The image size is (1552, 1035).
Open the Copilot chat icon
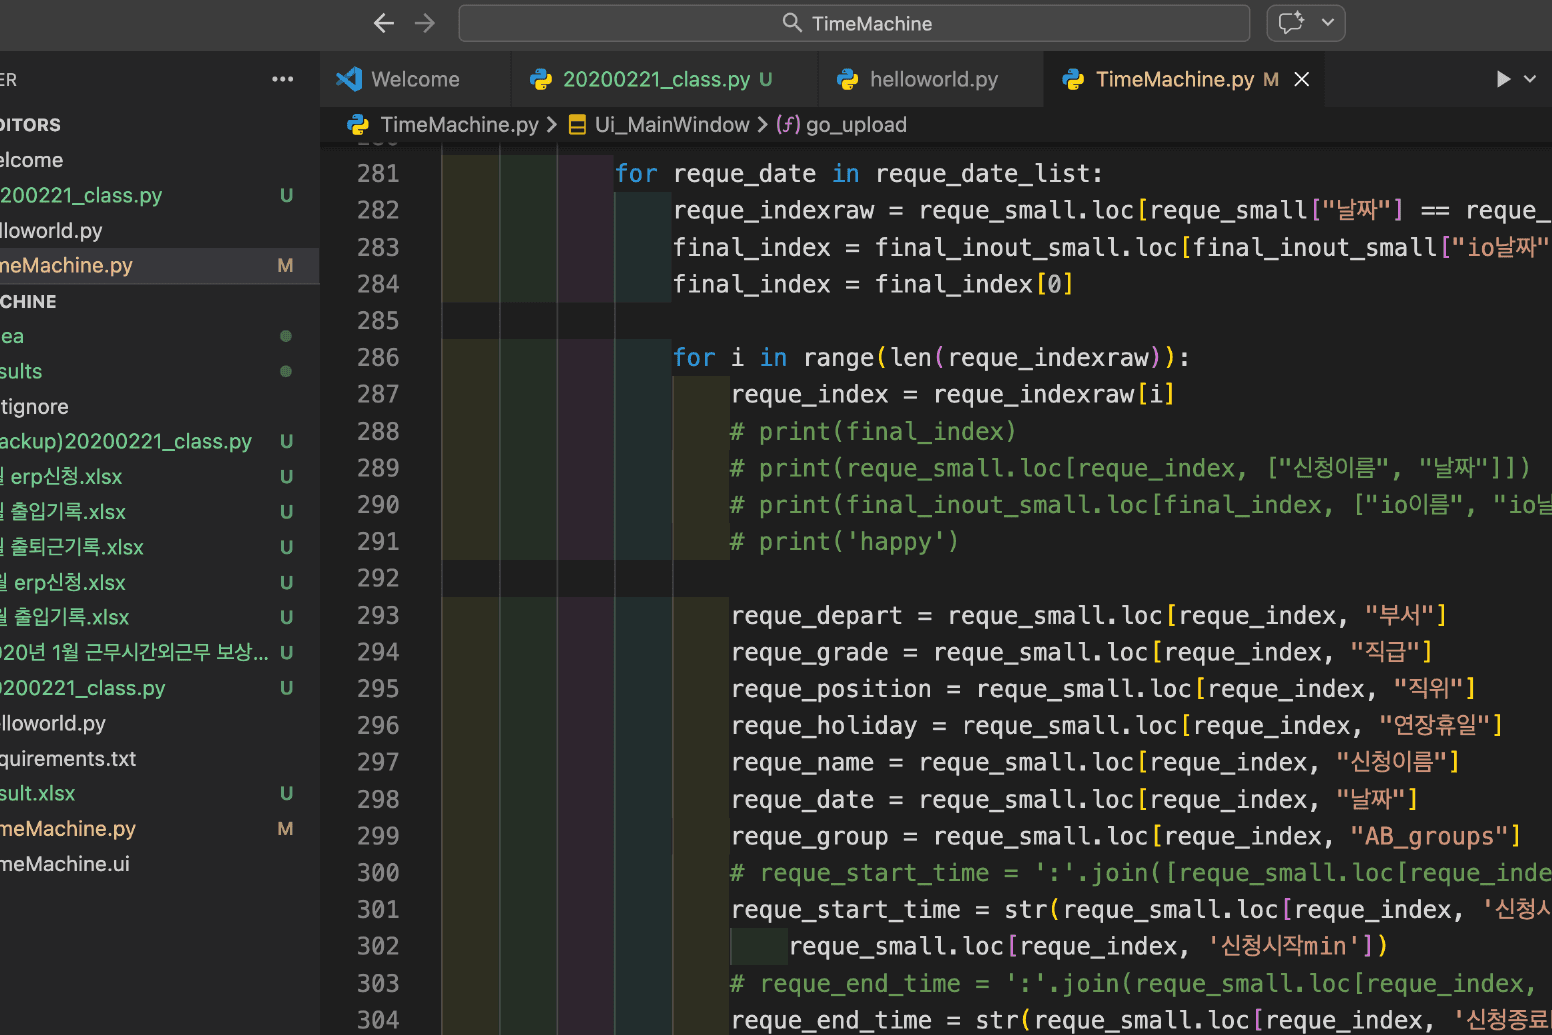1292,23
